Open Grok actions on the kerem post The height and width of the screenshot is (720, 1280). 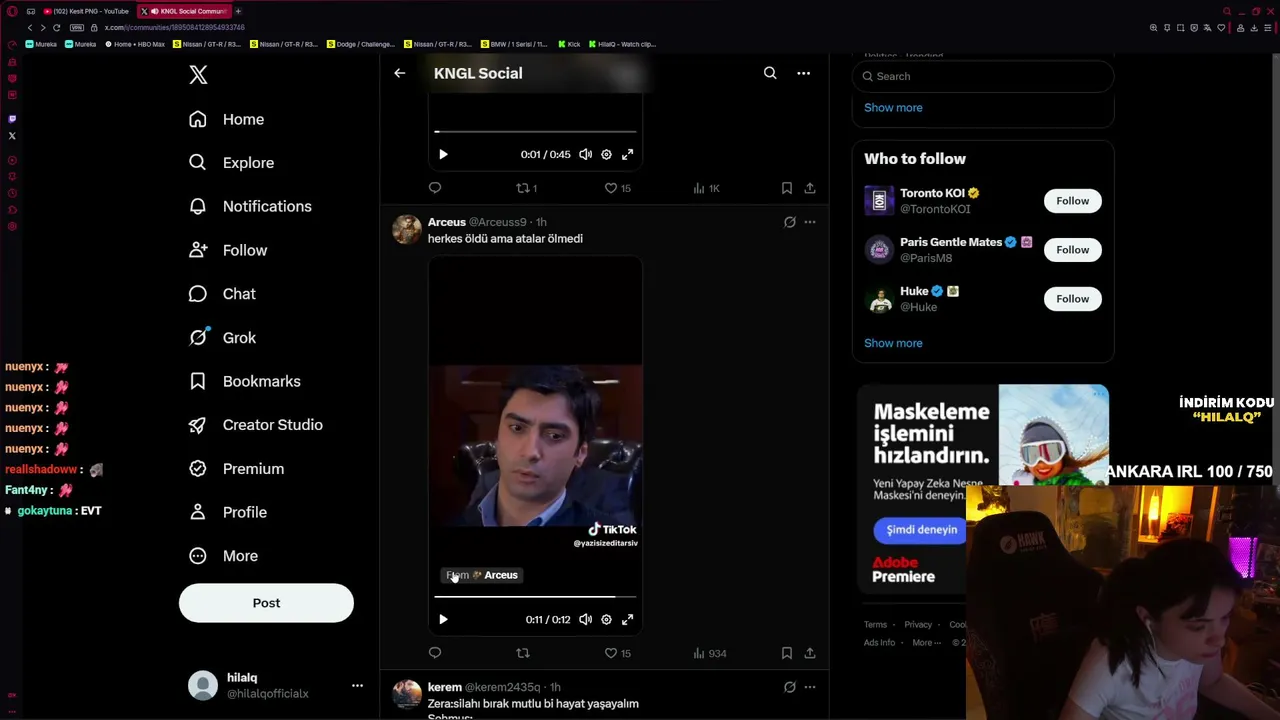click(789, 687)
